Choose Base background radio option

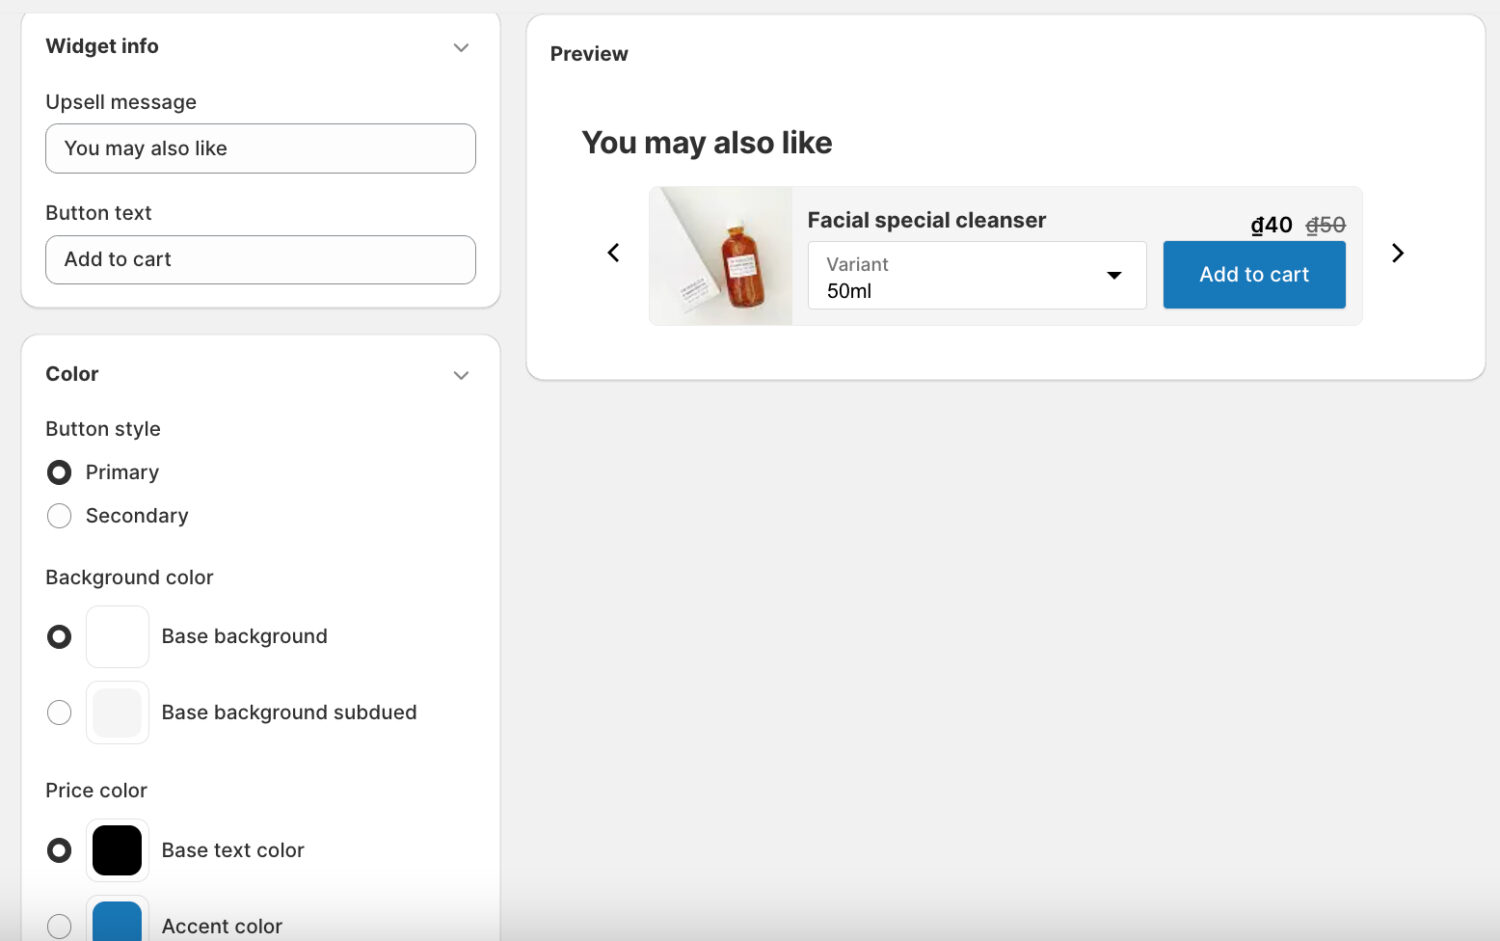point(59,637)
